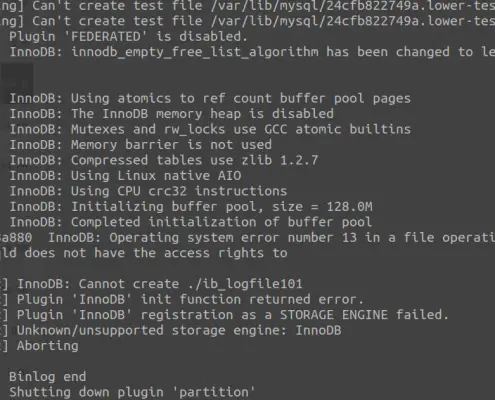The height and width of the screenshot is (400, 495).
Task: Click the "Mutexes and rw_locks" log line
Action: (x=210, y=129)
